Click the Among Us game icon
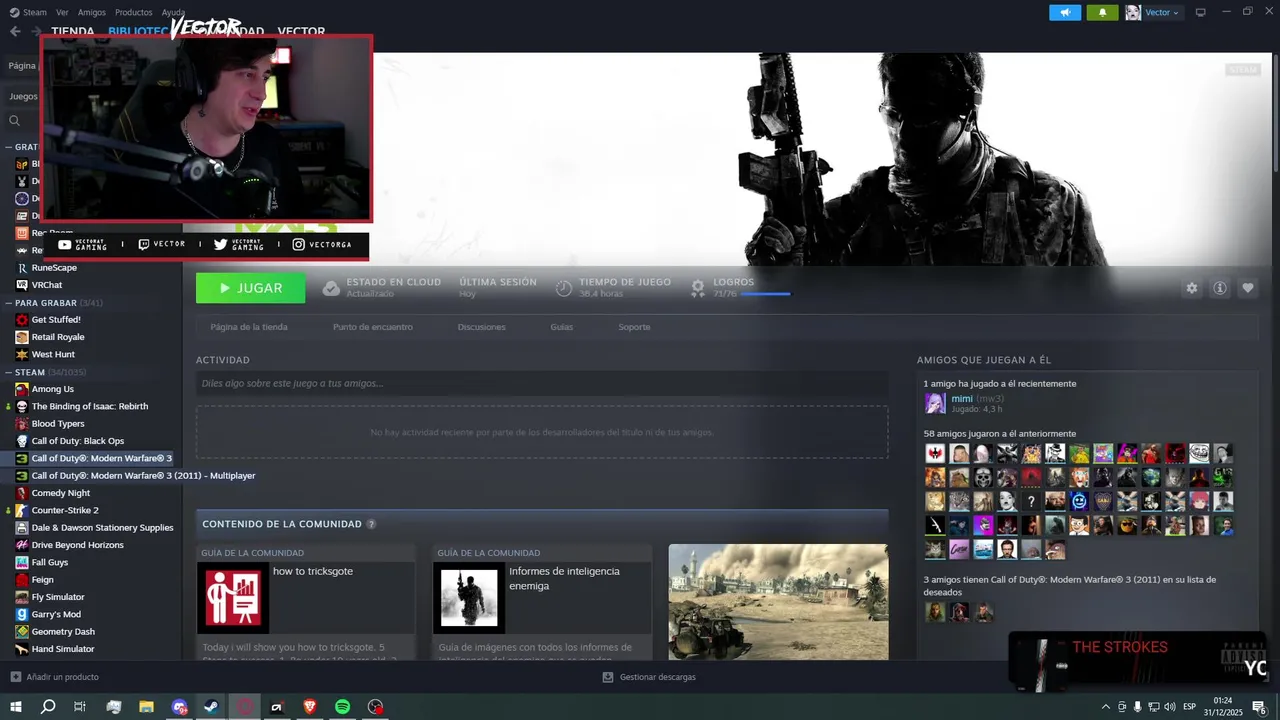This screenshot has width=1280, height=720. point(22,389)
